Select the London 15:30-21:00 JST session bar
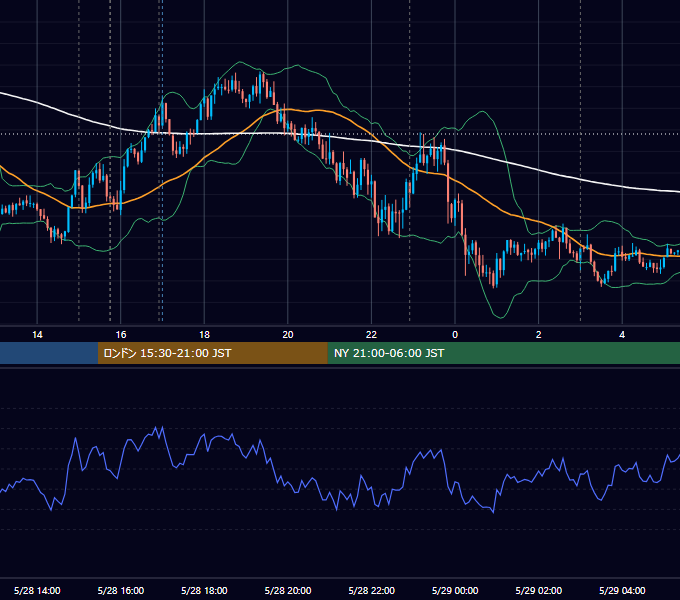This screenshot has height=600, width=680. (x=212, y=353)
